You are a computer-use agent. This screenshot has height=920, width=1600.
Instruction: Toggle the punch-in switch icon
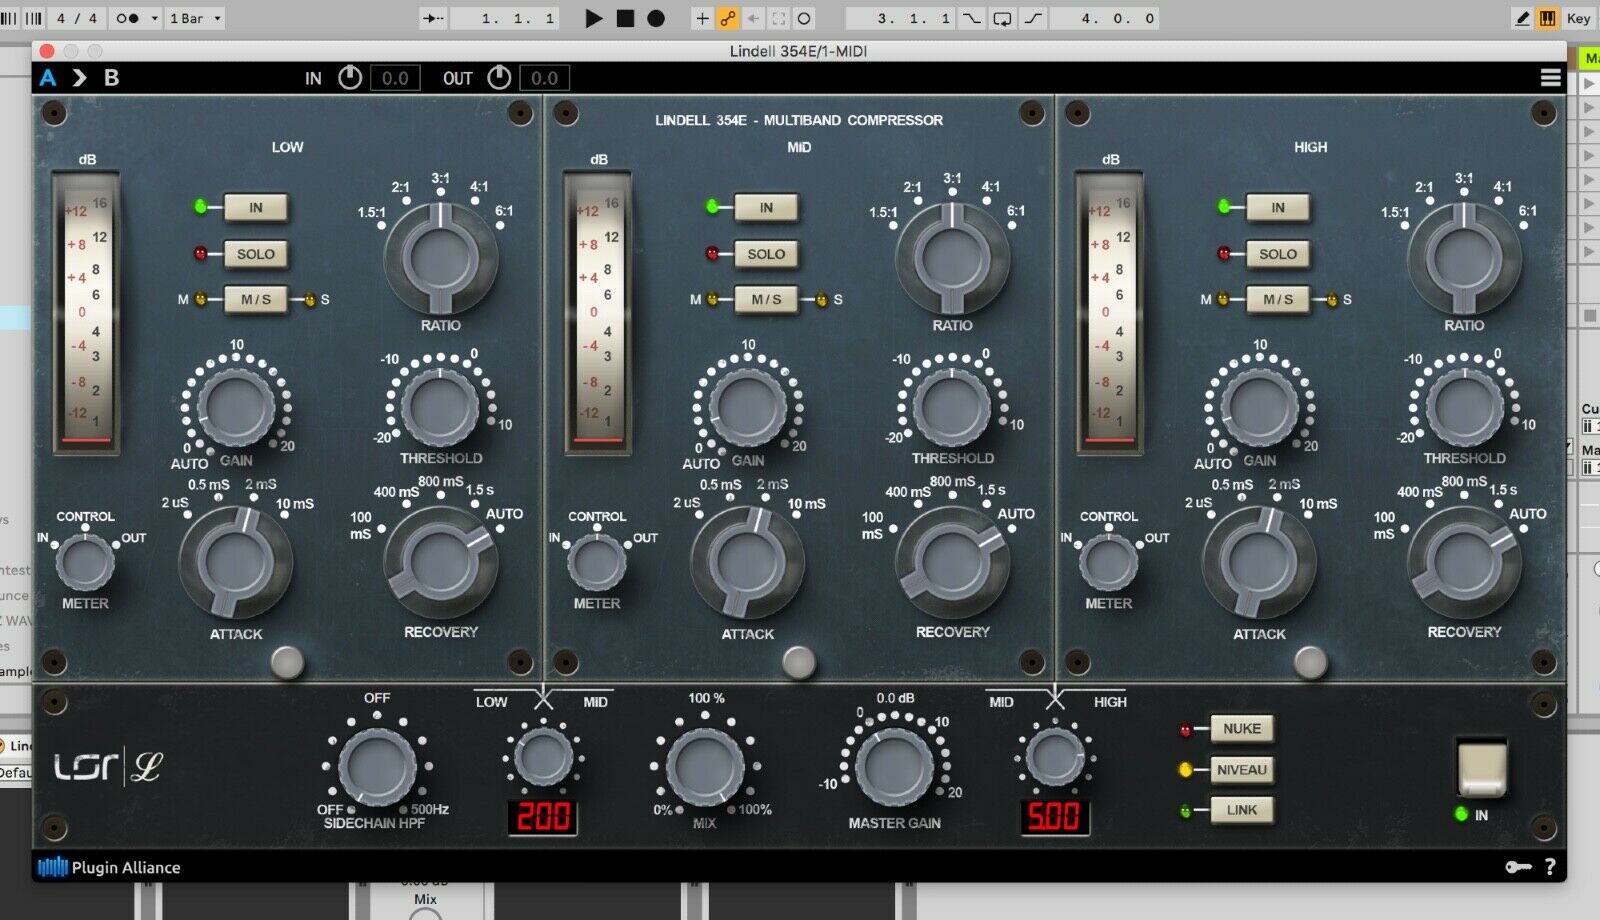[971, 18]
